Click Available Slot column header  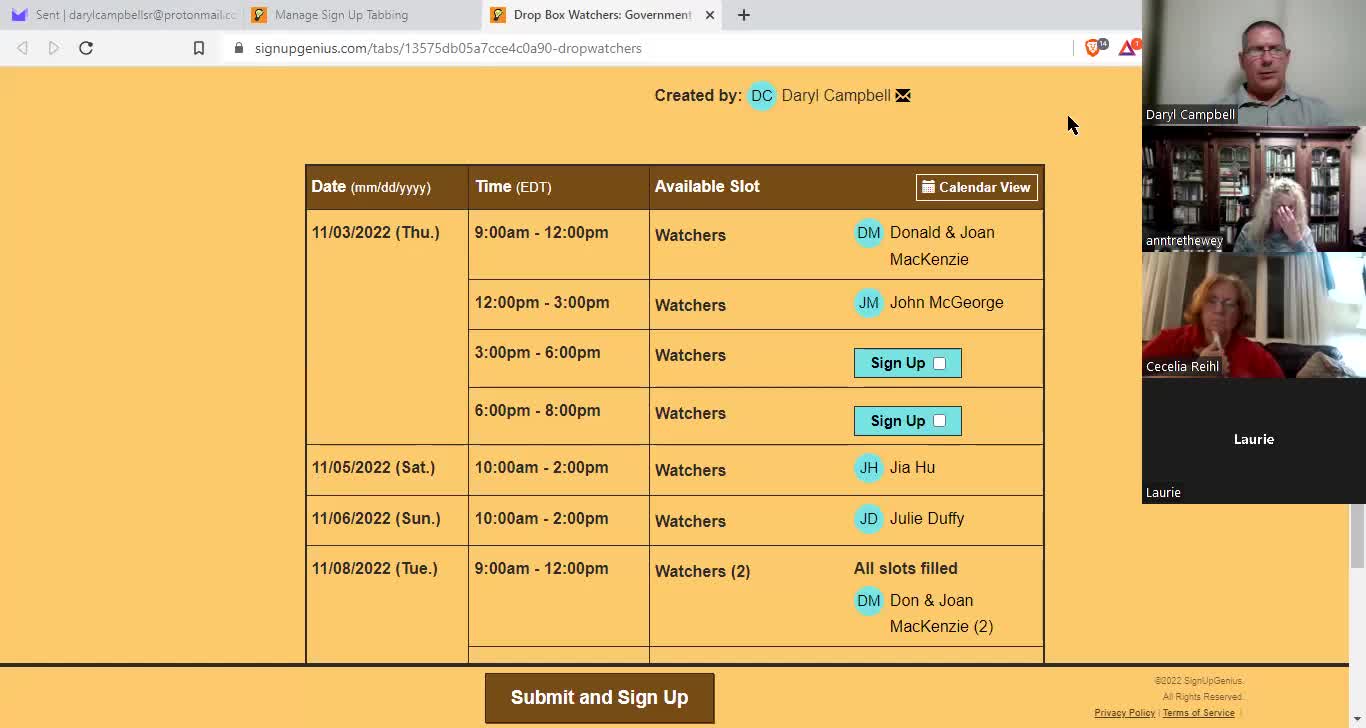707,186
